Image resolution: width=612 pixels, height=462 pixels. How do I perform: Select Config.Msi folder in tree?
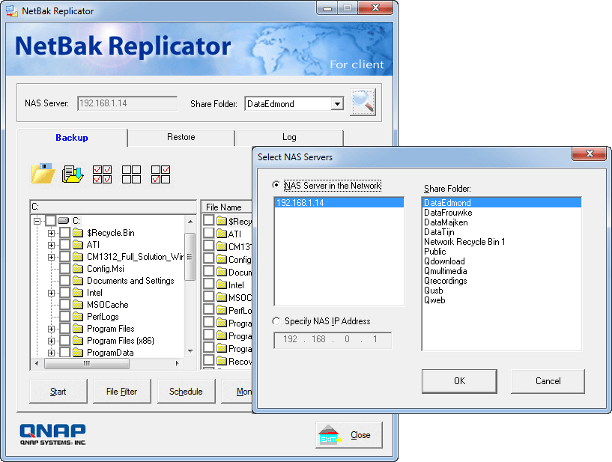click(x=105, y=269)
